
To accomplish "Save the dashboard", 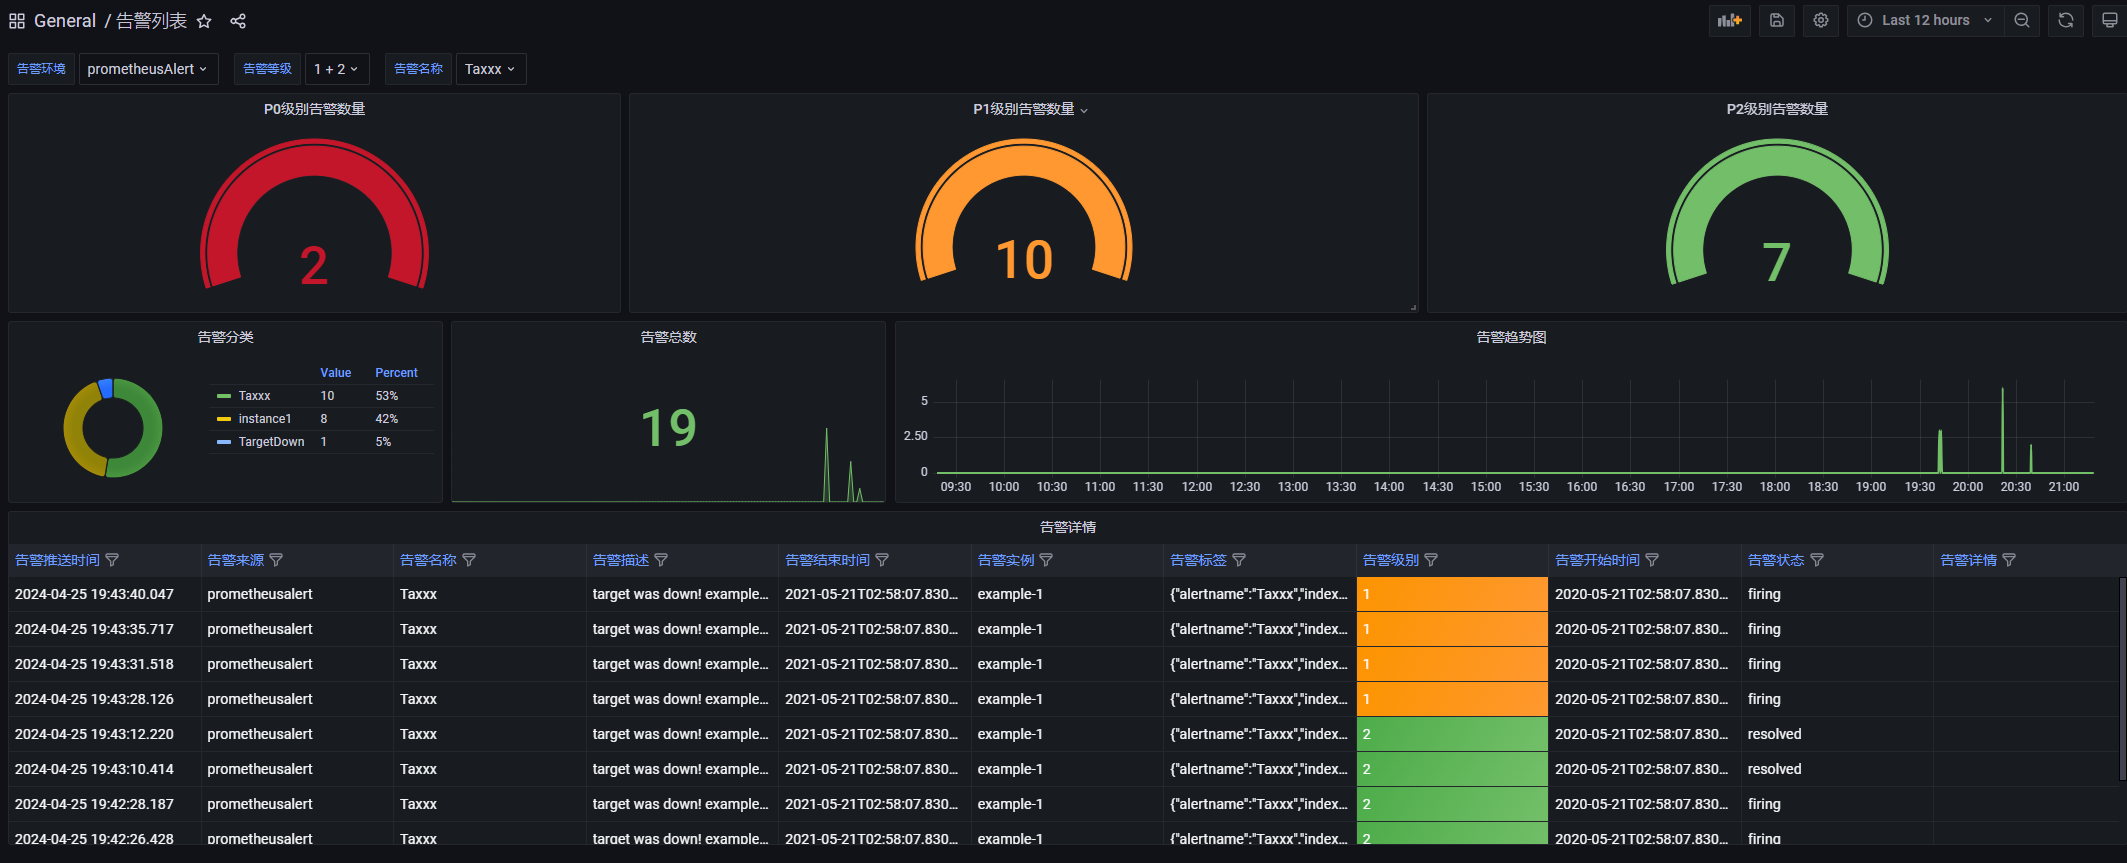I will 1777,20.
